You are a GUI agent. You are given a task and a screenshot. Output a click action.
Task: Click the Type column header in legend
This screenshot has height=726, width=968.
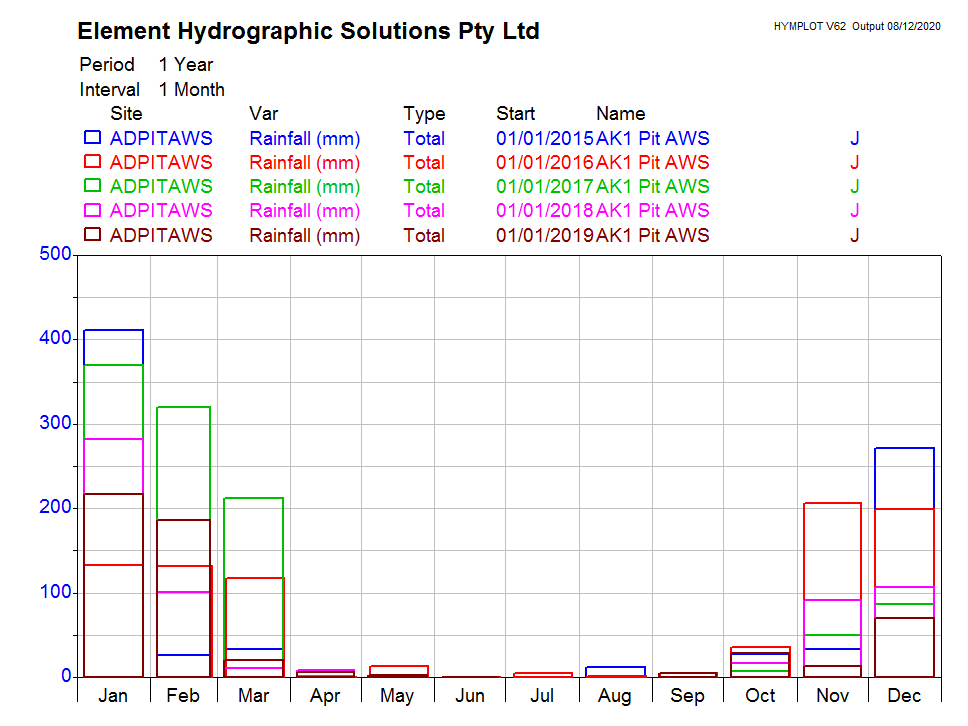[424, 114]
